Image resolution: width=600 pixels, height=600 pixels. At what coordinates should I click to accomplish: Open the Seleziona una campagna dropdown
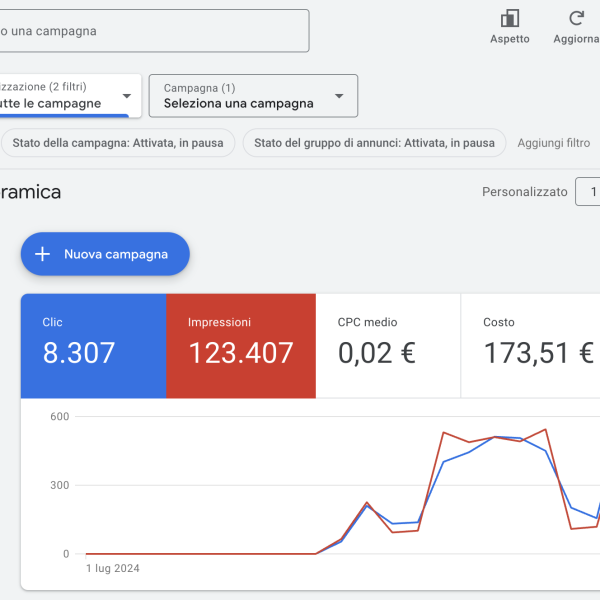click(253, 96)
